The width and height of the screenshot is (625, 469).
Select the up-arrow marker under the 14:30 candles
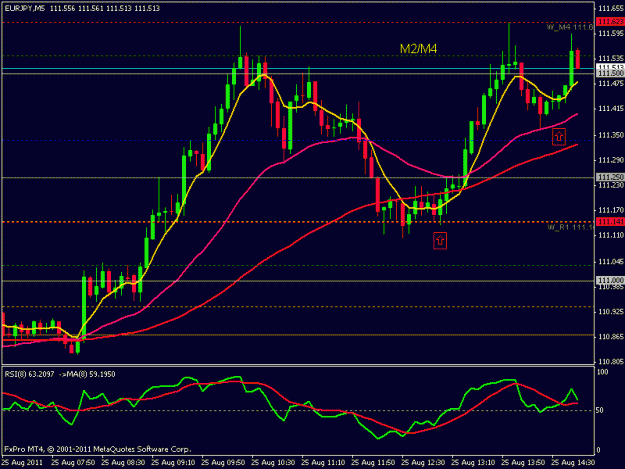click(559, 137)
